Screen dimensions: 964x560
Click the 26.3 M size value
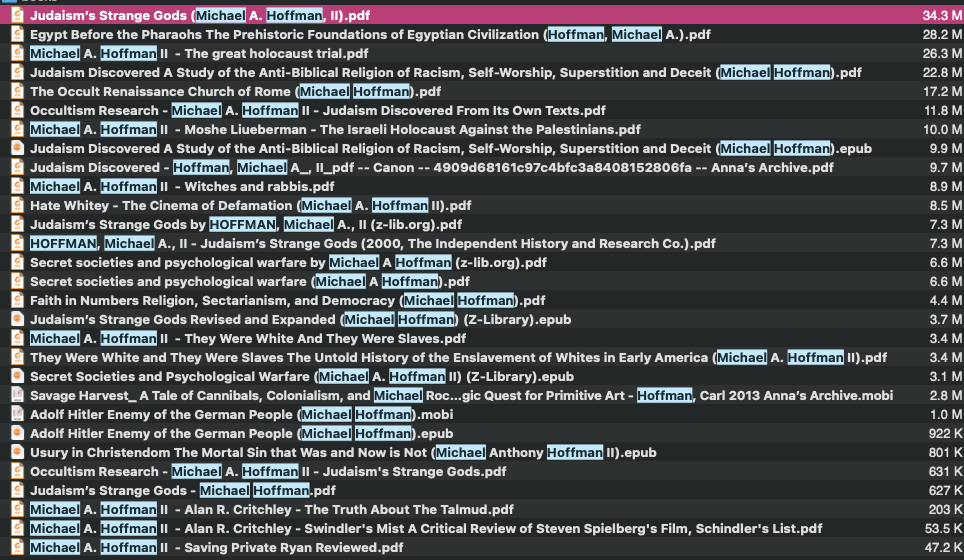pos(942,53)
